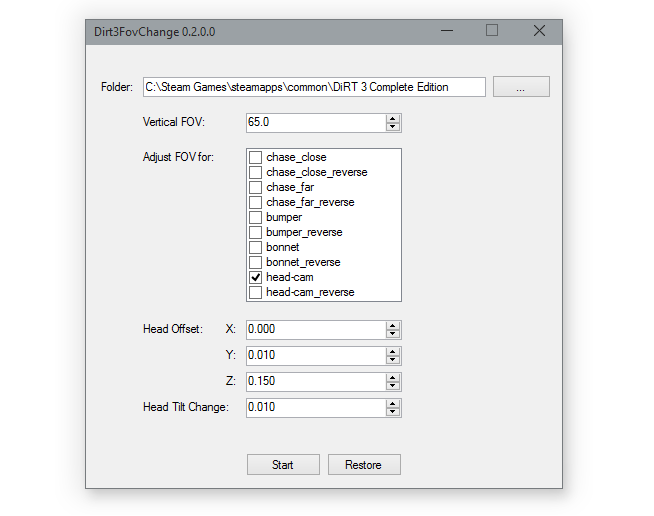654x516 pixels.
Task: Decrease Head Tilt Change value
Action: 392,412
